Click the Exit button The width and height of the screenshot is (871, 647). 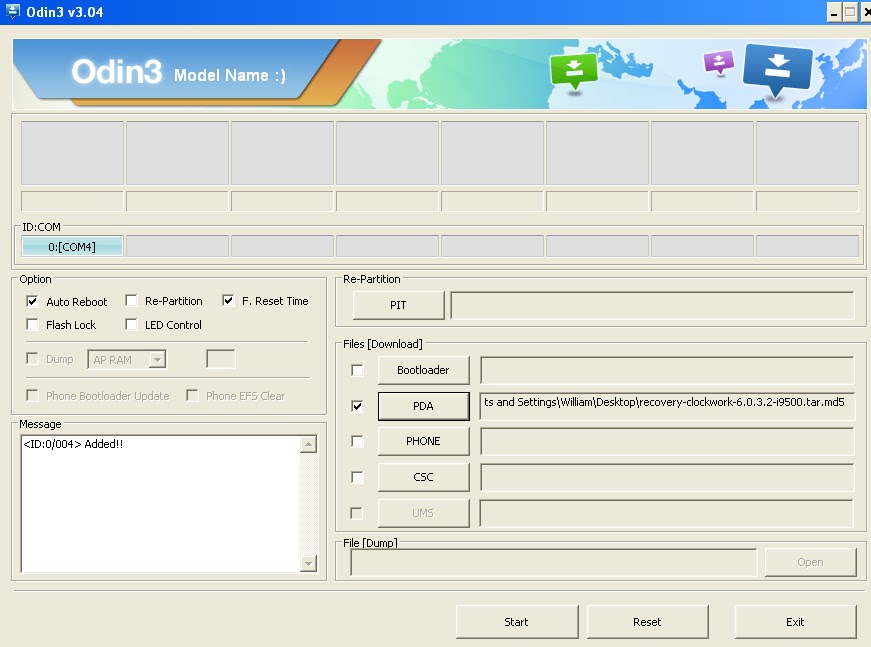tap(795, 622)
